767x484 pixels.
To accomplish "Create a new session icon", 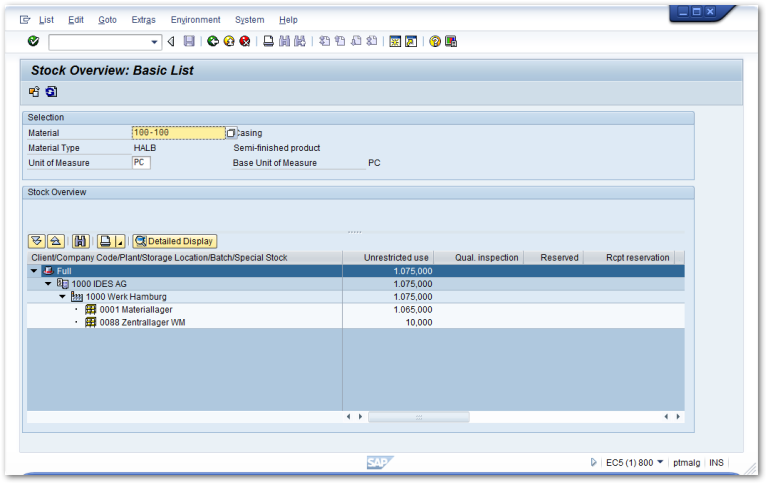I will pos(395,42).
